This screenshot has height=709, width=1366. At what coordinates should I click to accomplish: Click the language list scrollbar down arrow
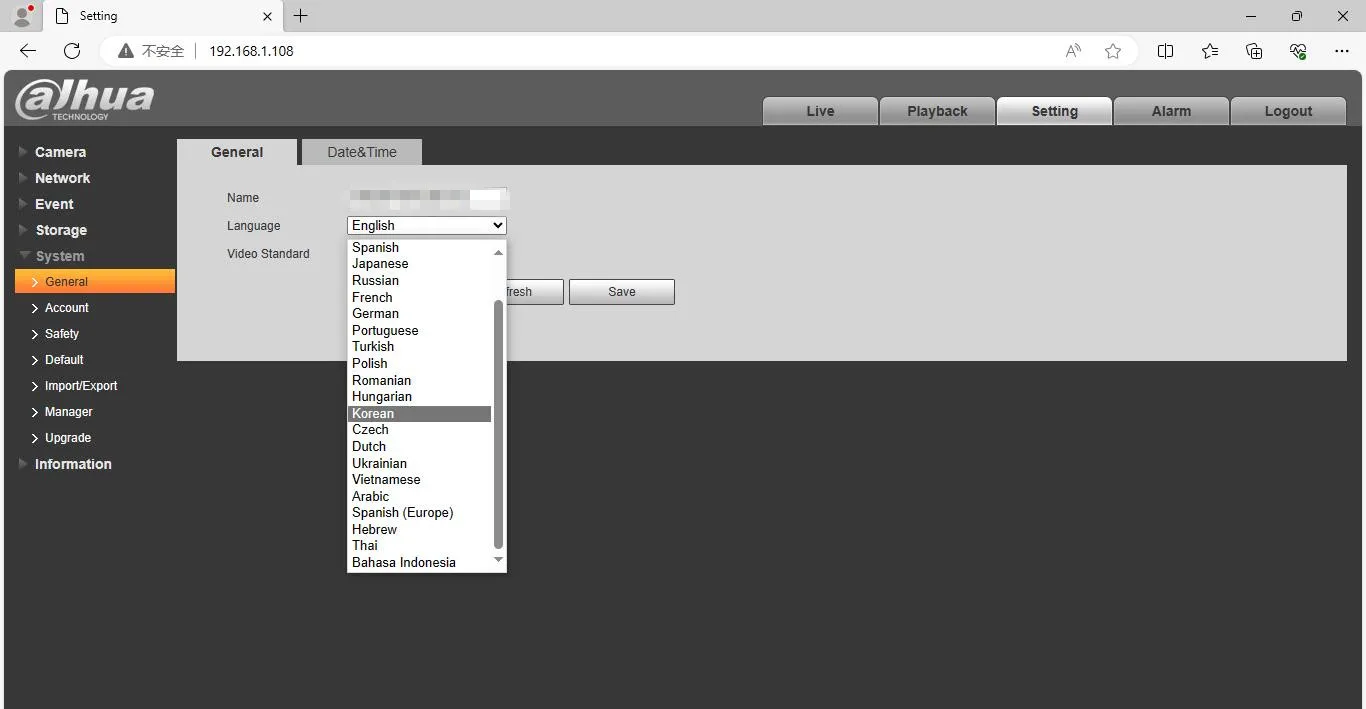coord(499,560)
